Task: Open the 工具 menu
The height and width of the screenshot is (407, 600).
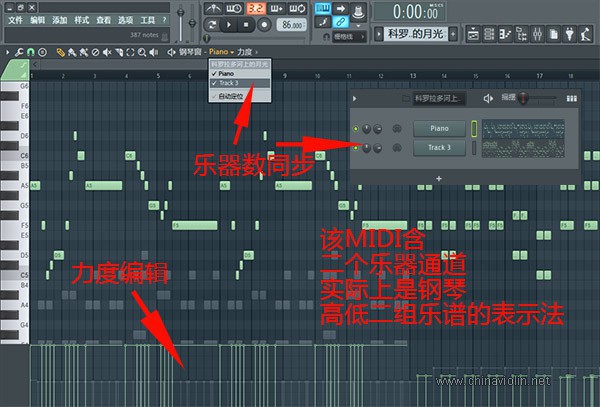Action: pos(148,20)
